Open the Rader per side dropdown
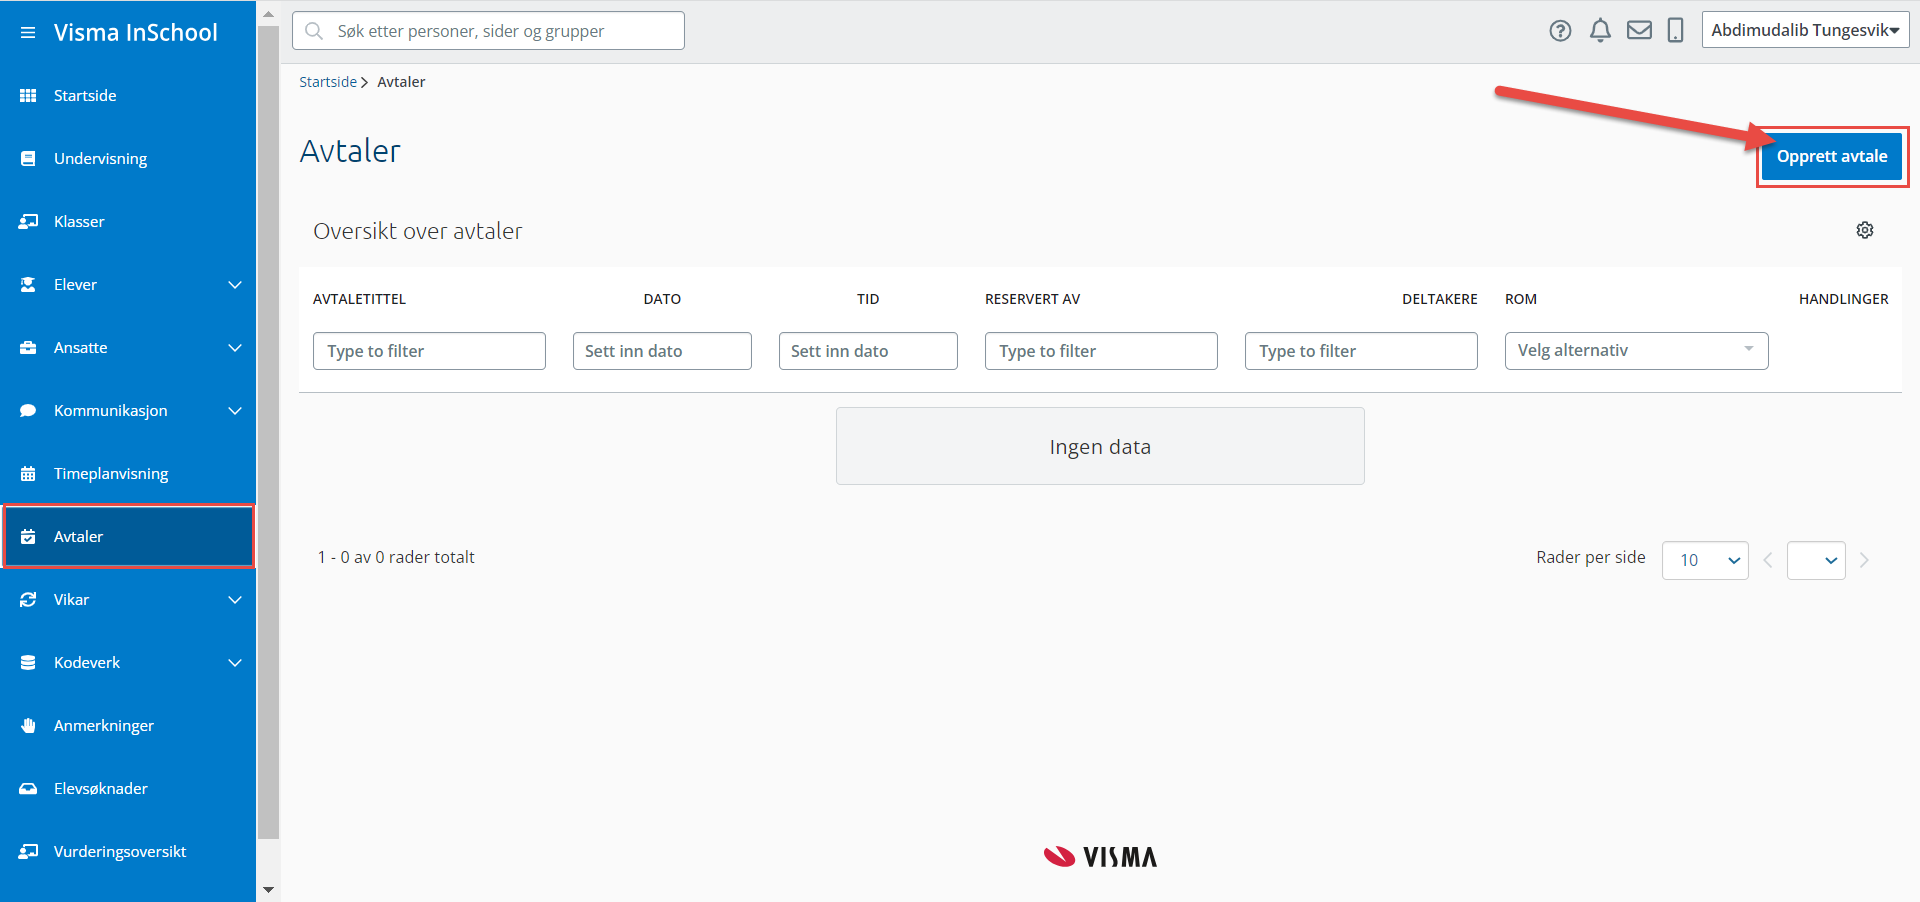The height and width of the screenshot is (902, 1920). (1704, 560)
